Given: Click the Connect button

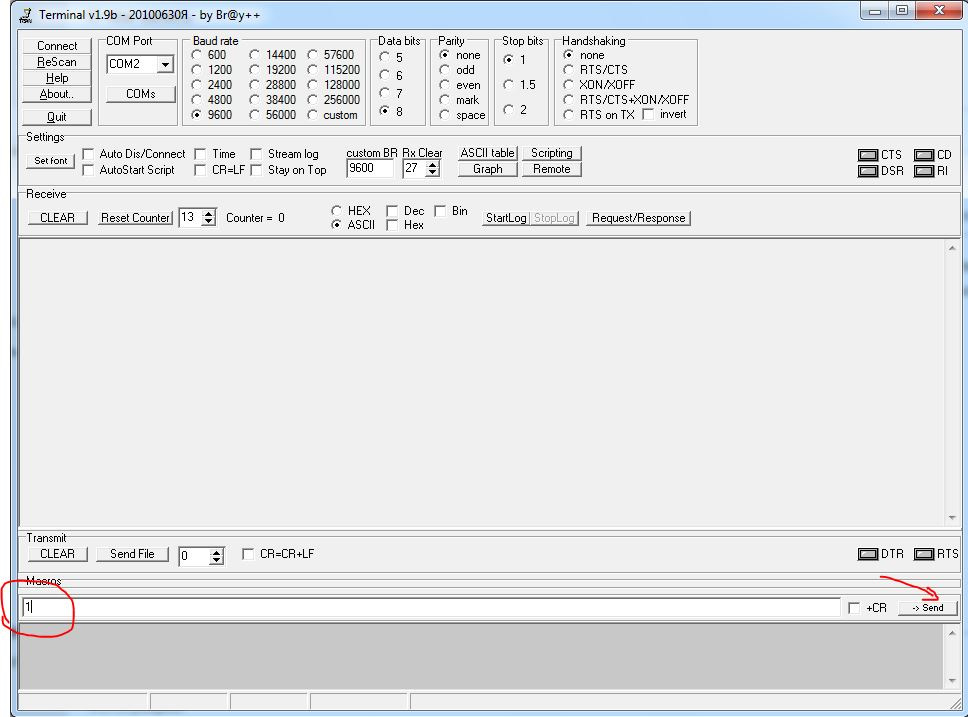Looking at the screenshot, I should (57, 46).
